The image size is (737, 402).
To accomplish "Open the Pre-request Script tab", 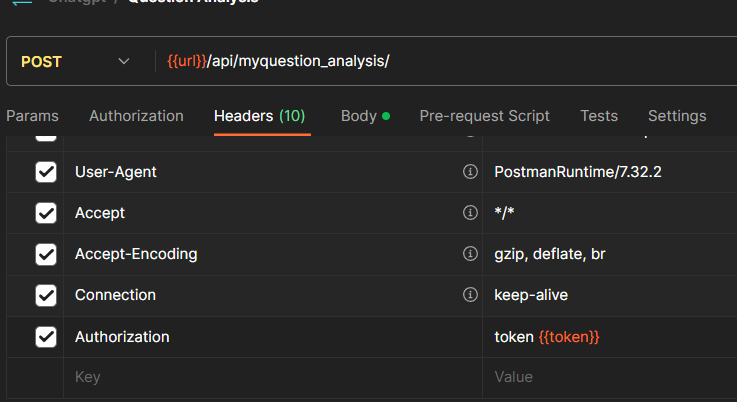I will [x=484, y=116].
